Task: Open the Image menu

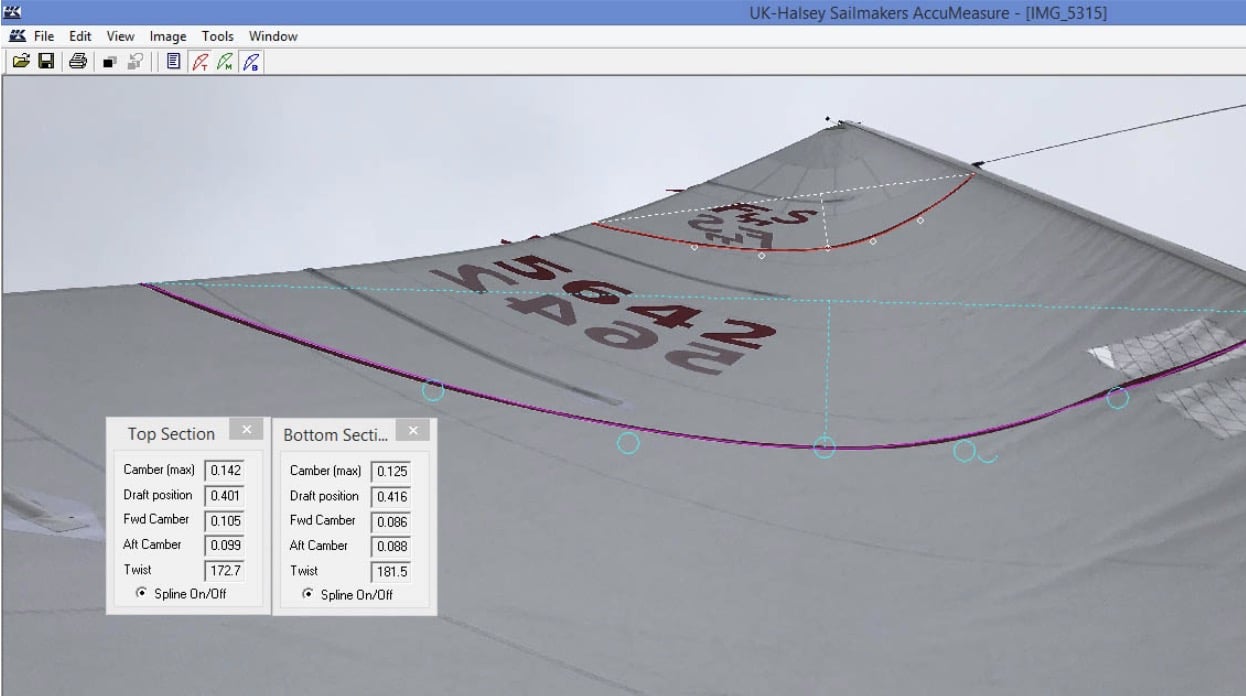Action: coord(167,36)
